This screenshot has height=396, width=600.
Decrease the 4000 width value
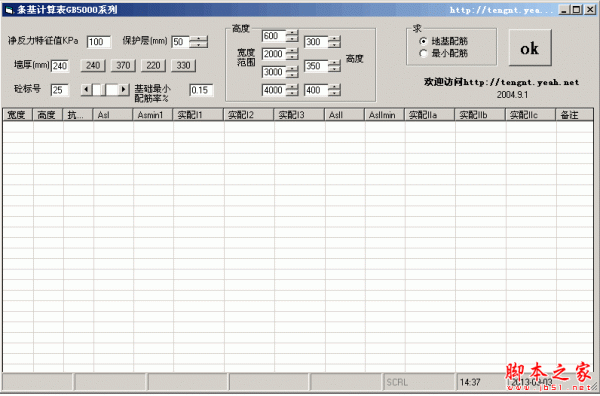pyautogui.click(x=292, y=93)
